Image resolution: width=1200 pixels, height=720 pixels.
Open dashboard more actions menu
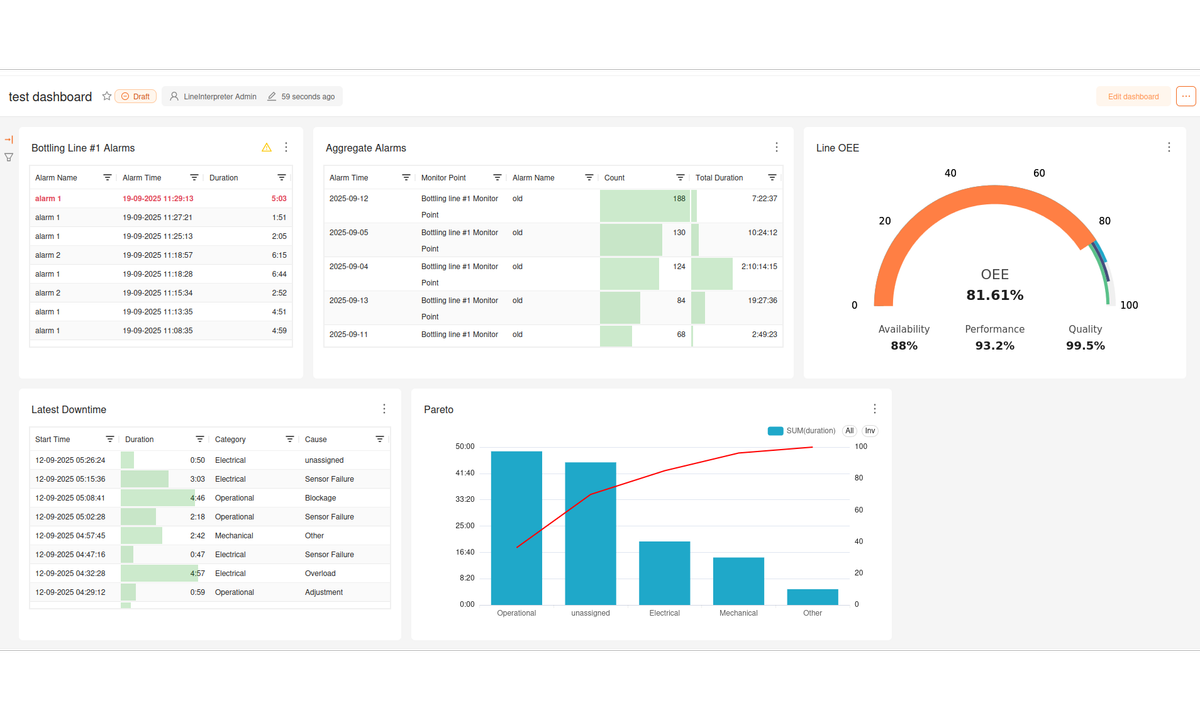1186,97
